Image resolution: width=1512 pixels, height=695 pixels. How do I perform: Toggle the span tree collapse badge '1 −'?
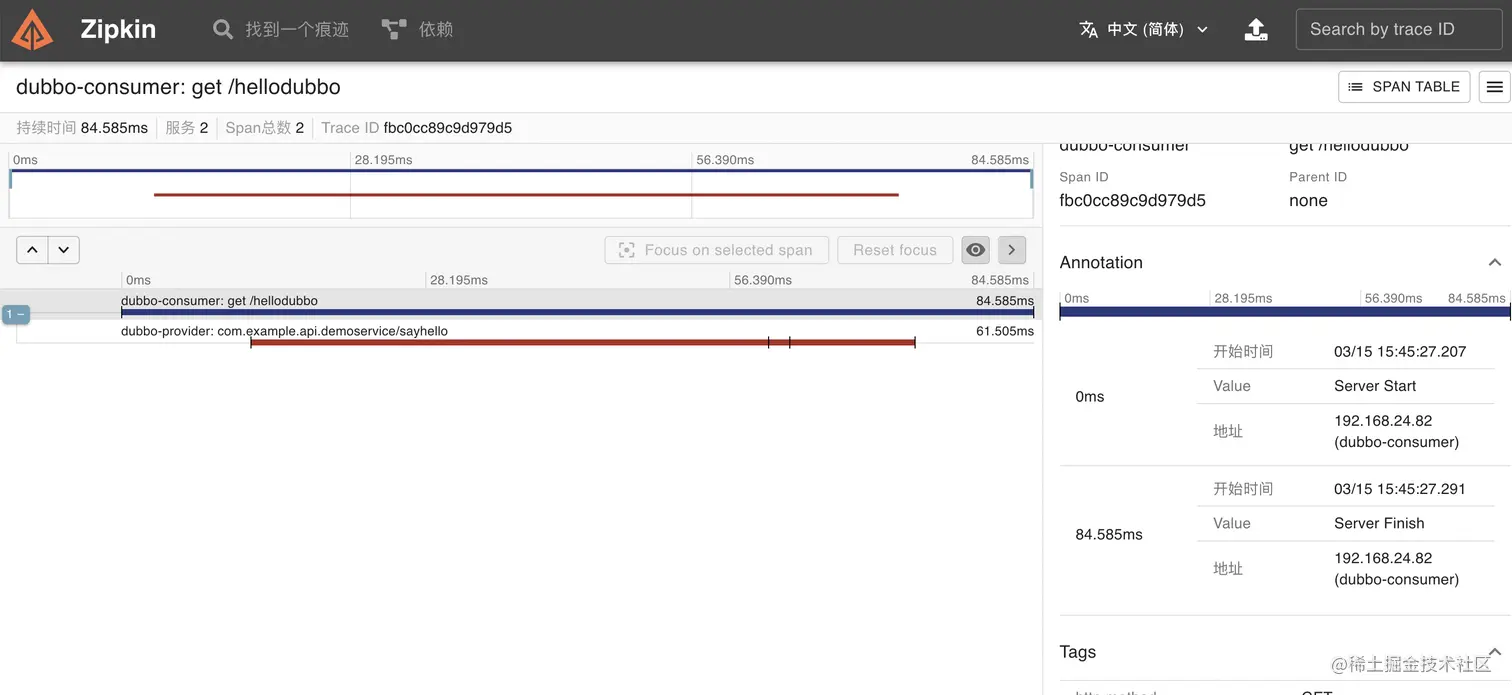[16, 314]
